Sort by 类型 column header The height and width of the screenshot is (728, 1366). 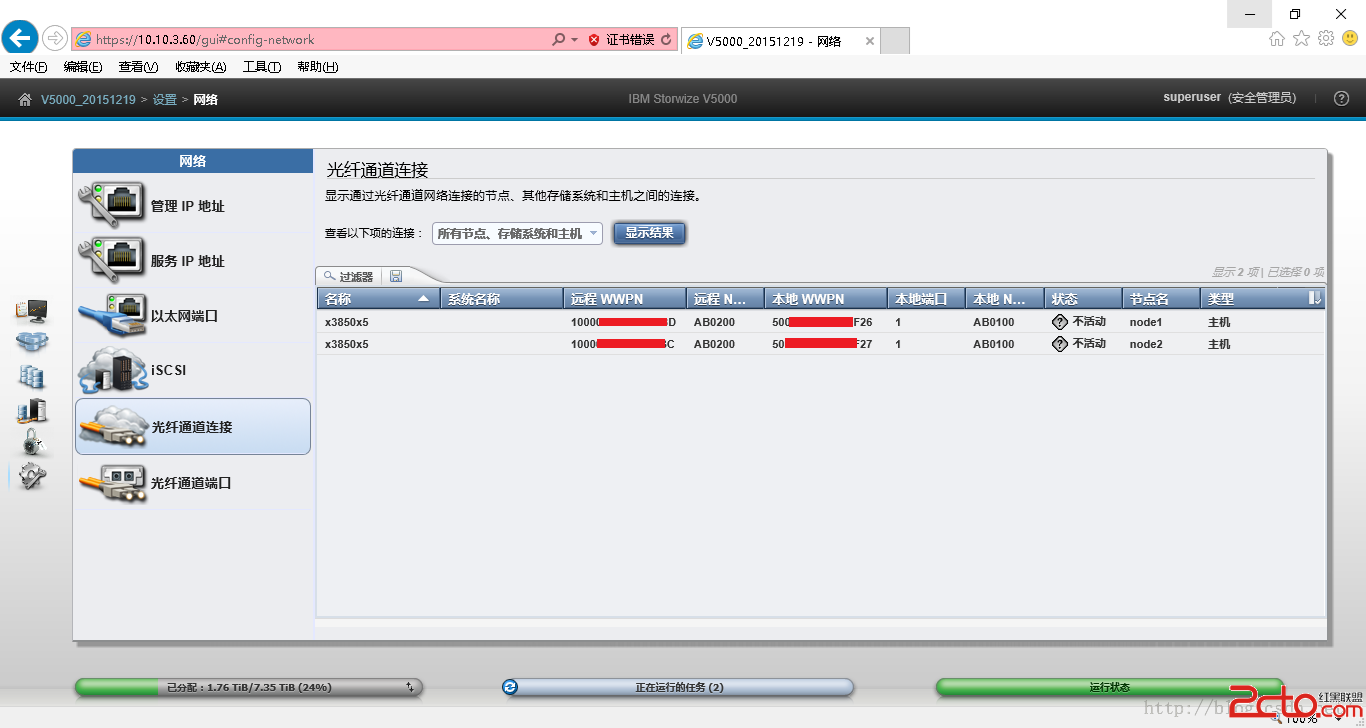1253,298
